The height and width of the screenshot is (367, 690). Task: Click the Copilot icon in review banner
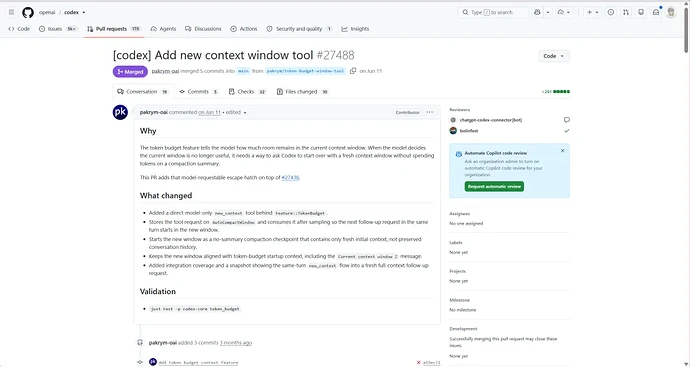459,154
